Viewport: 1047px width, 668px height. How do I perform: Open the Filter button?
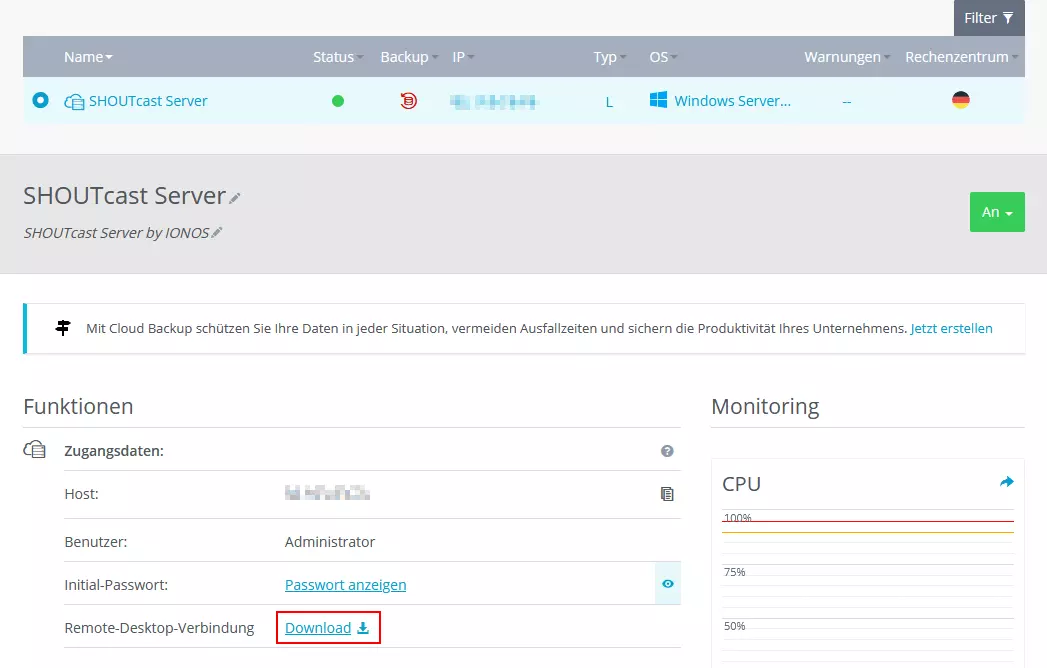pyautogui.click(x=988, y=18)
